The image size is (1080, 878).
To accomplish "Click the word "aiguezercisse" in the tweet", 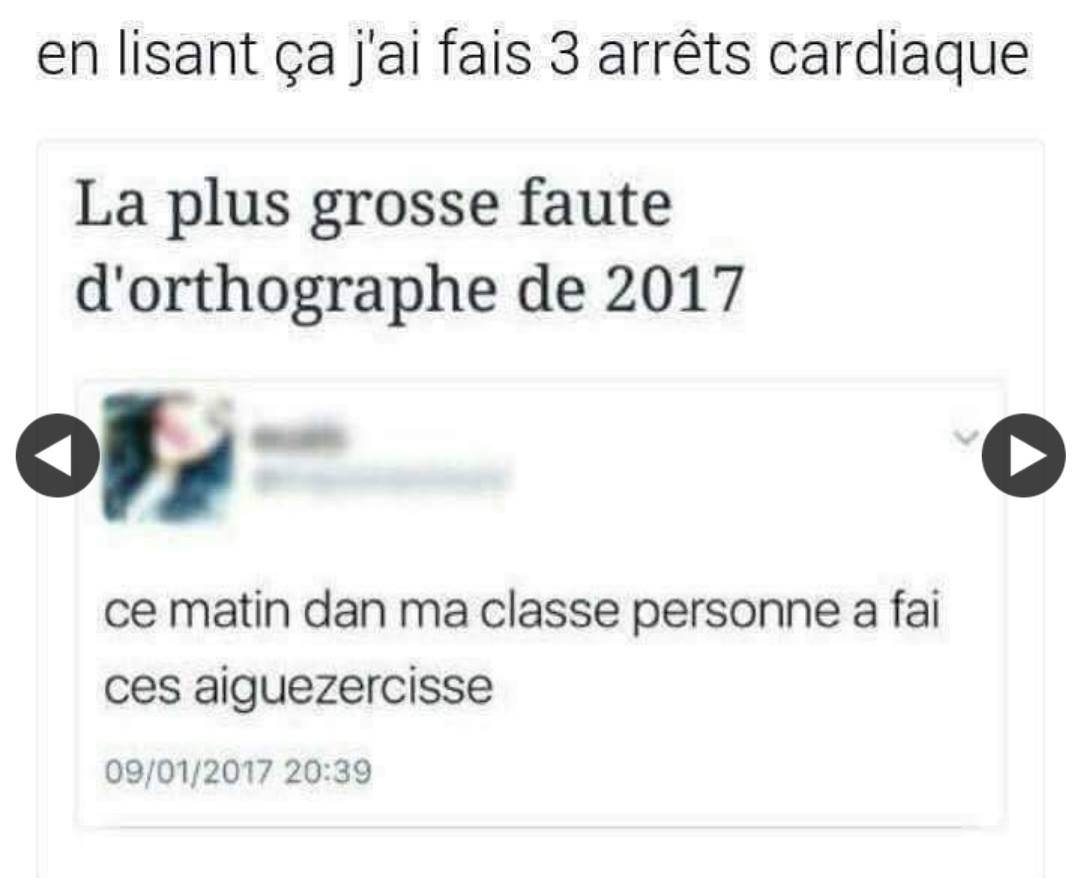I will (344, 687).
